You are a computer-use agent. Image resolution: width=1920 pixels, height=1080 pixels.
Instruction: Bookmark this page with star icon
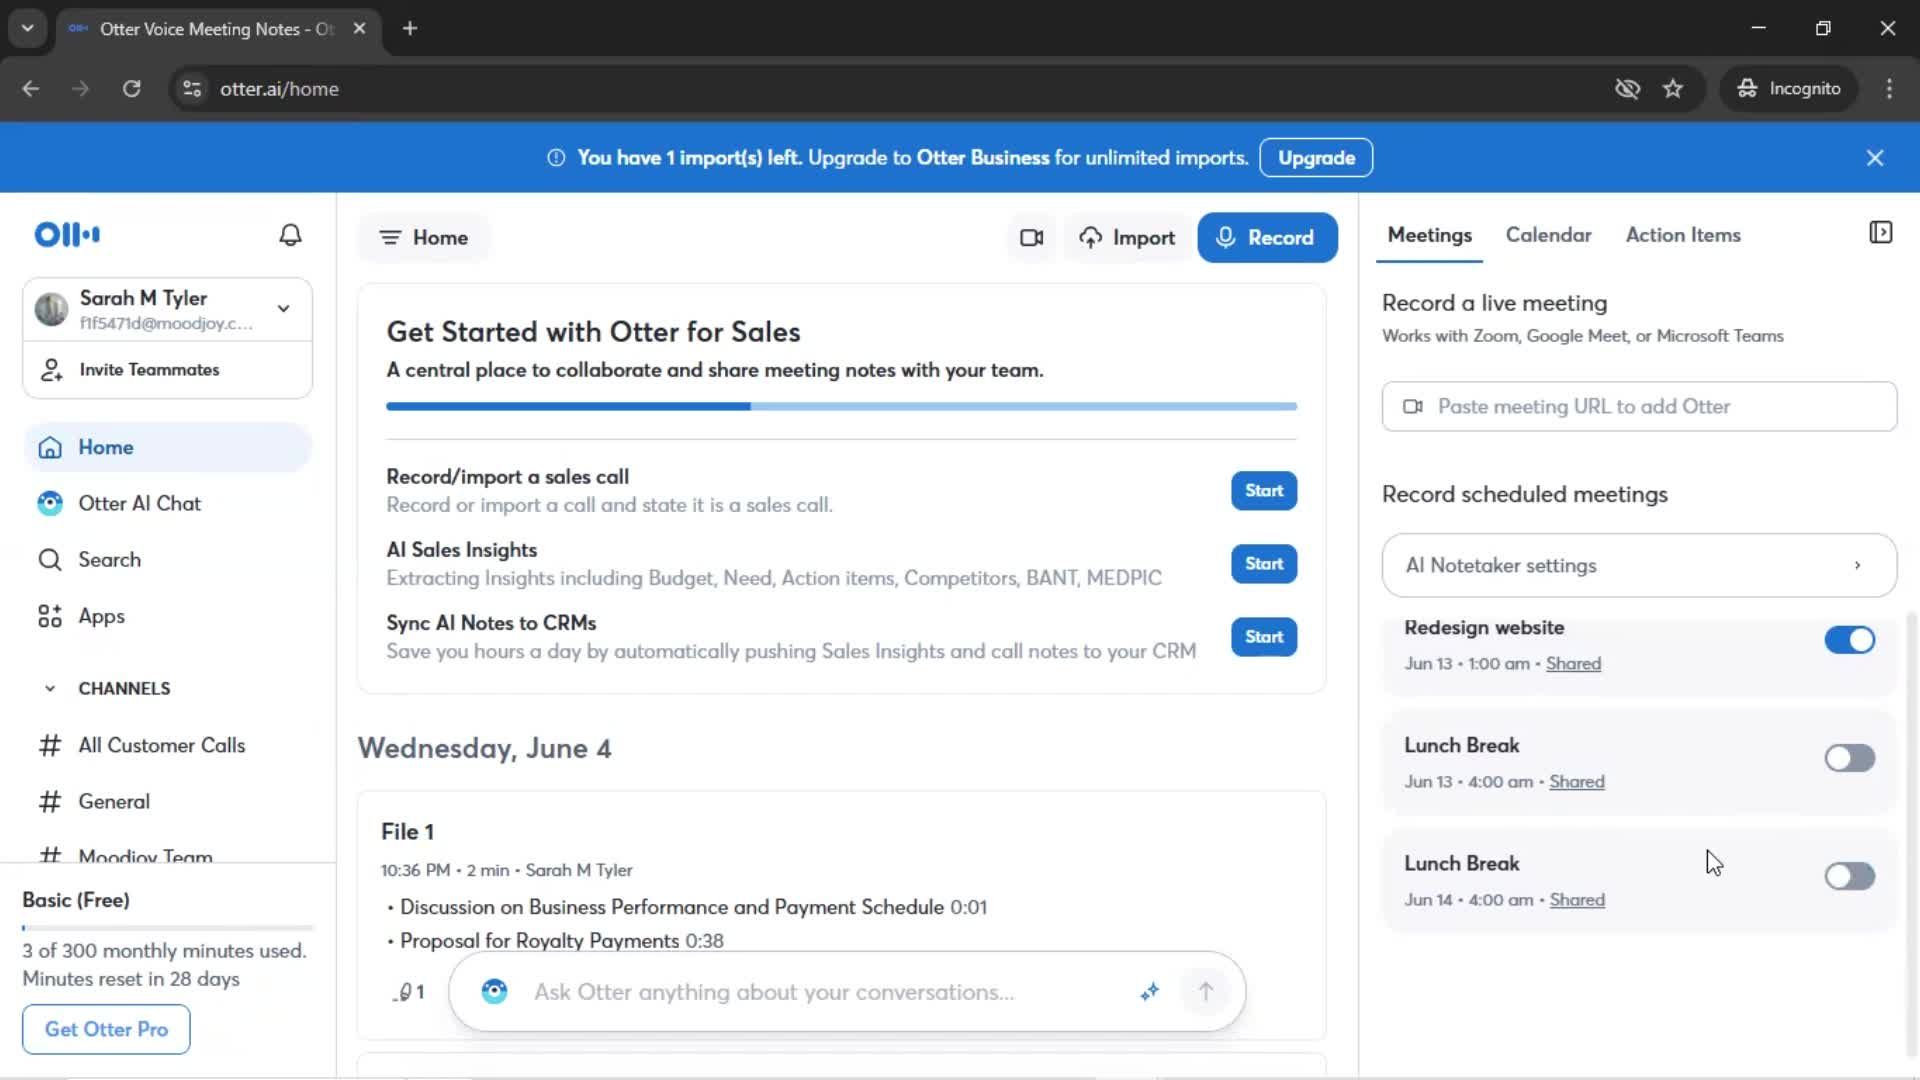pyautogui.click(x=1673, y=89)
